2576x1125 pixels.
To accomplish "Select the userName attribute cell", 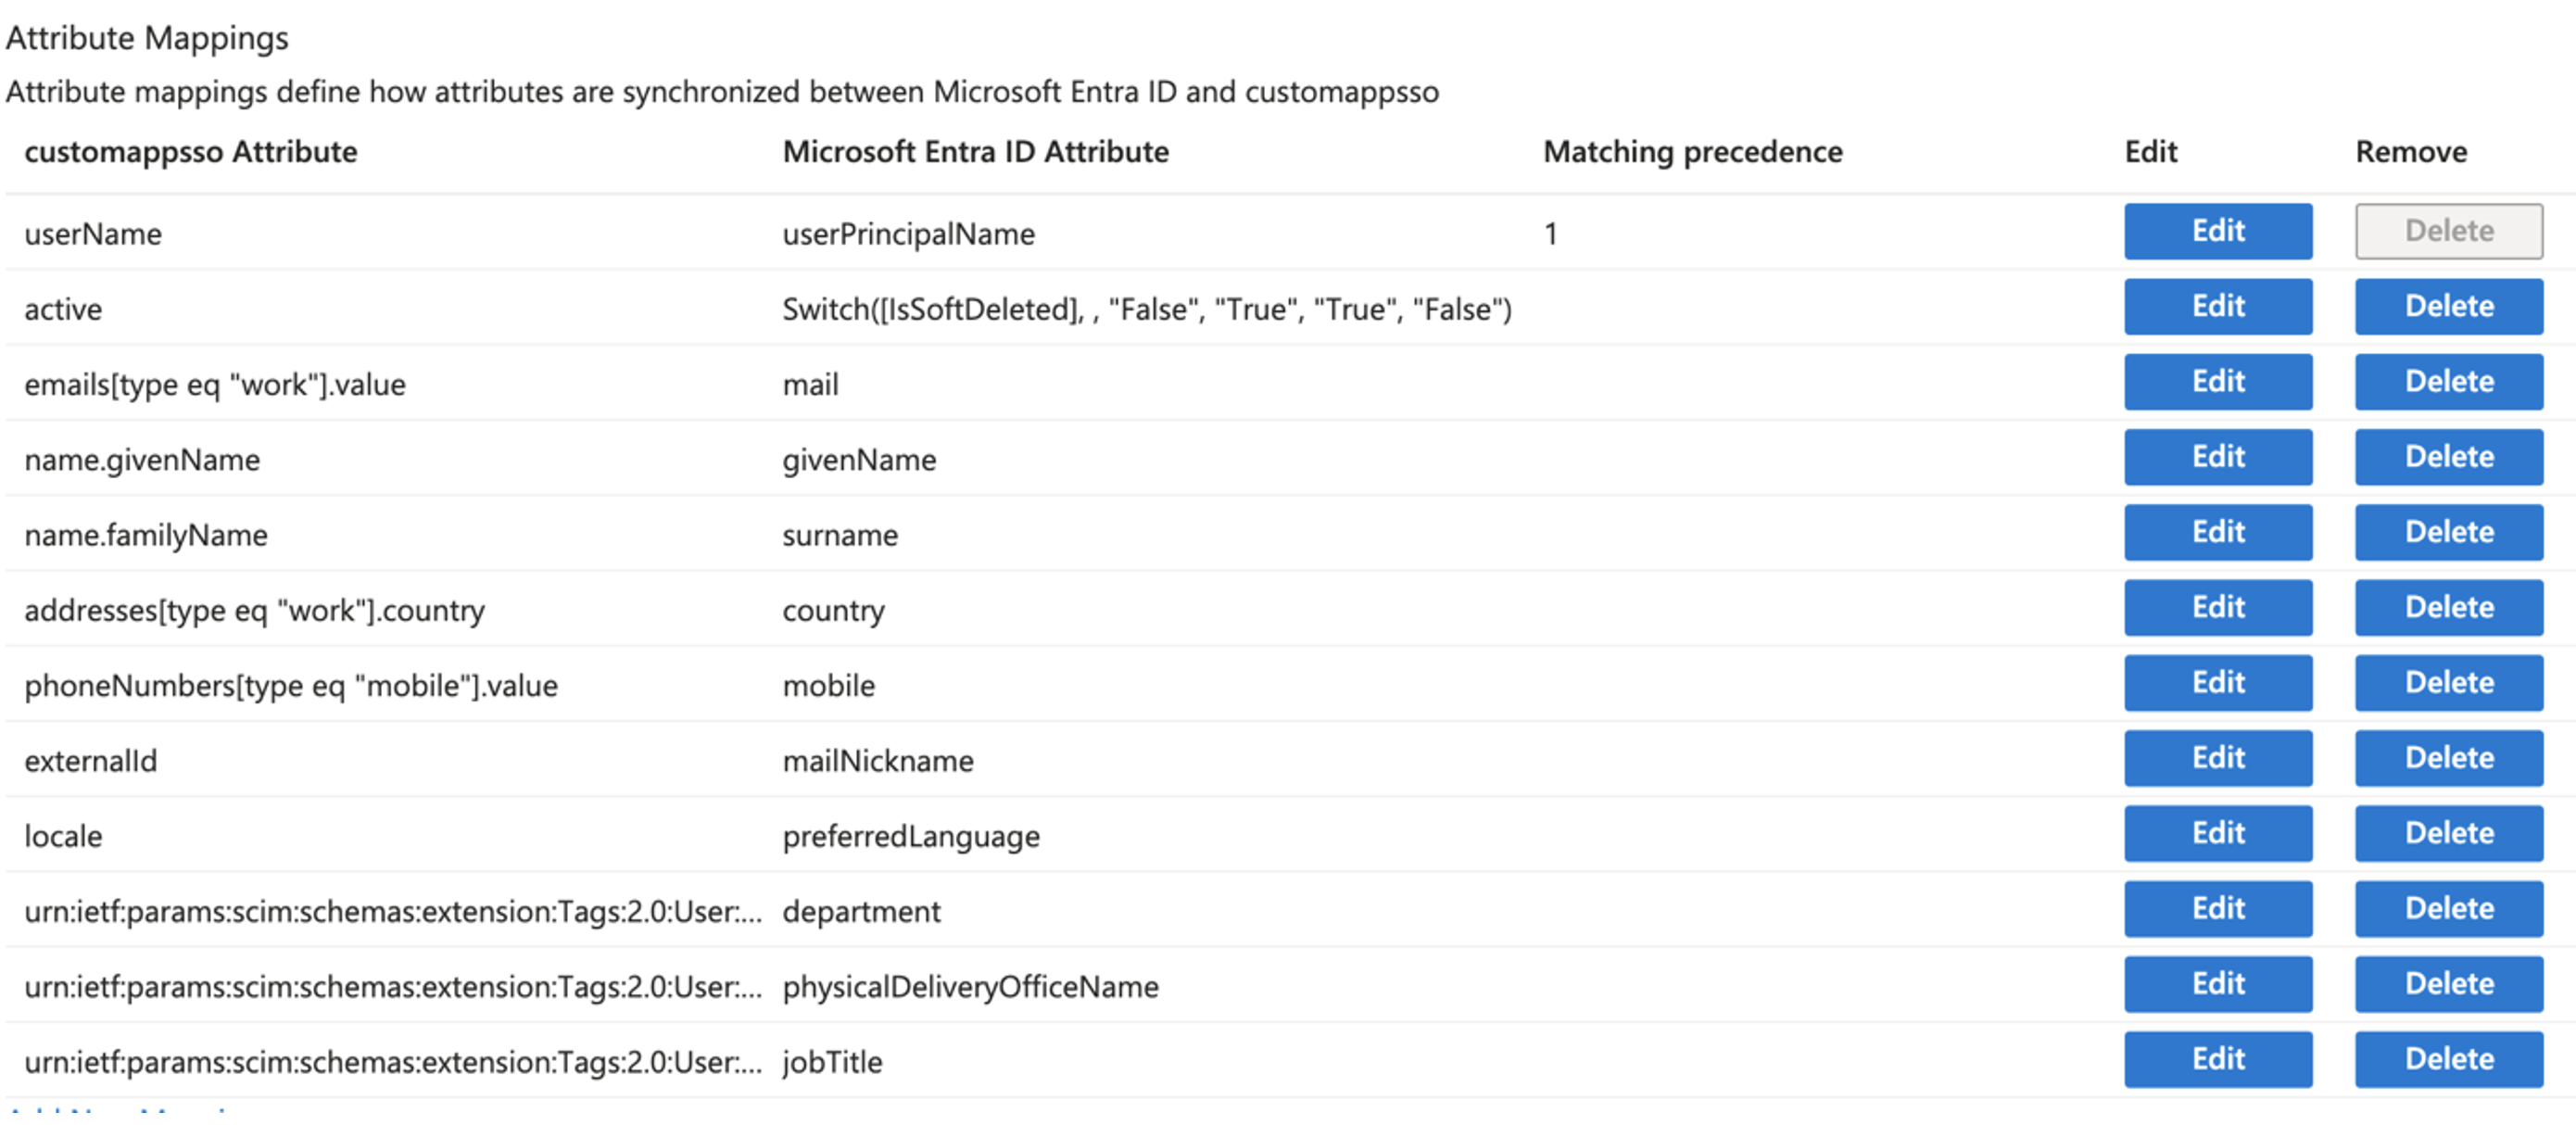I will [x=93, y=234].
